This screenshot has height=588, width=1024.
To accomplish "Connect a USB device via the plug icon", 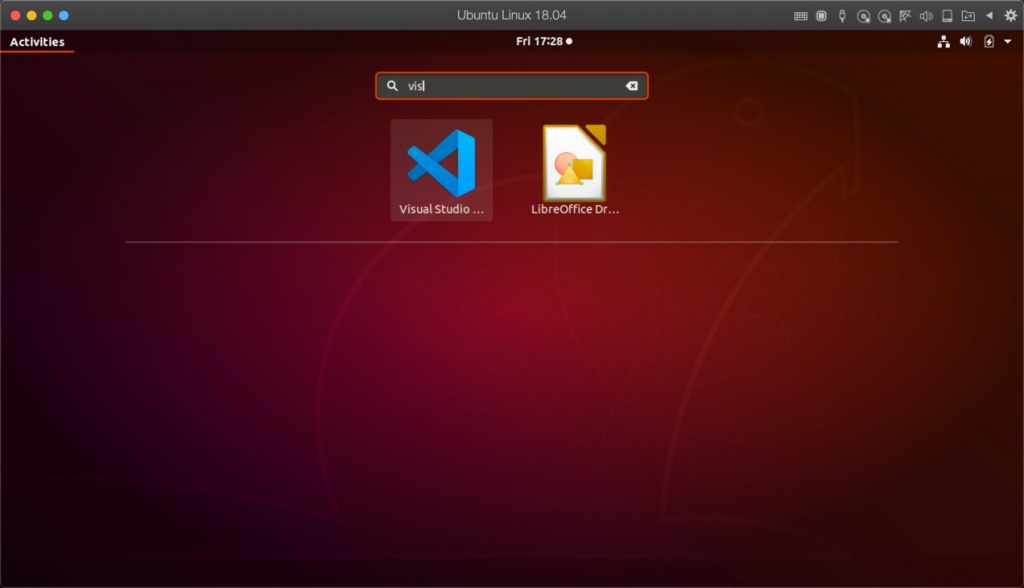I will pyautogui.click(x=842, y=15).
